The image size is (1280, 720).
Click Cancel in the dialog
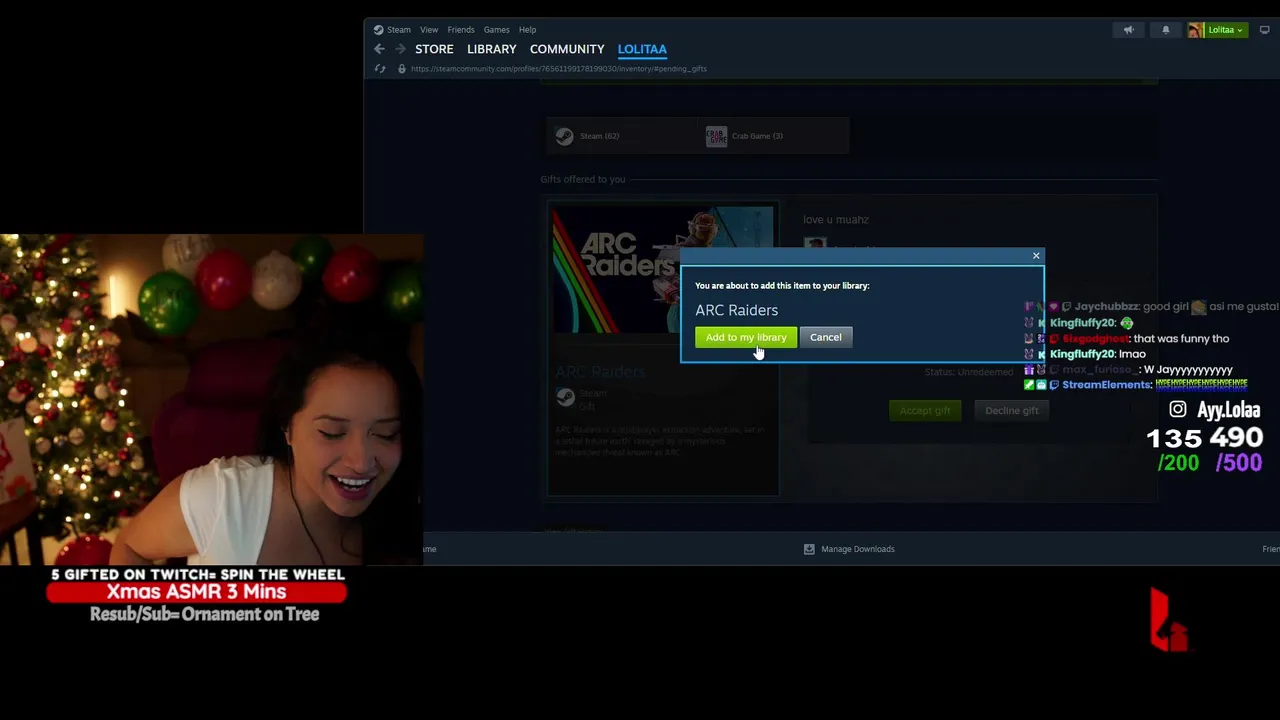tap(826, 337)
